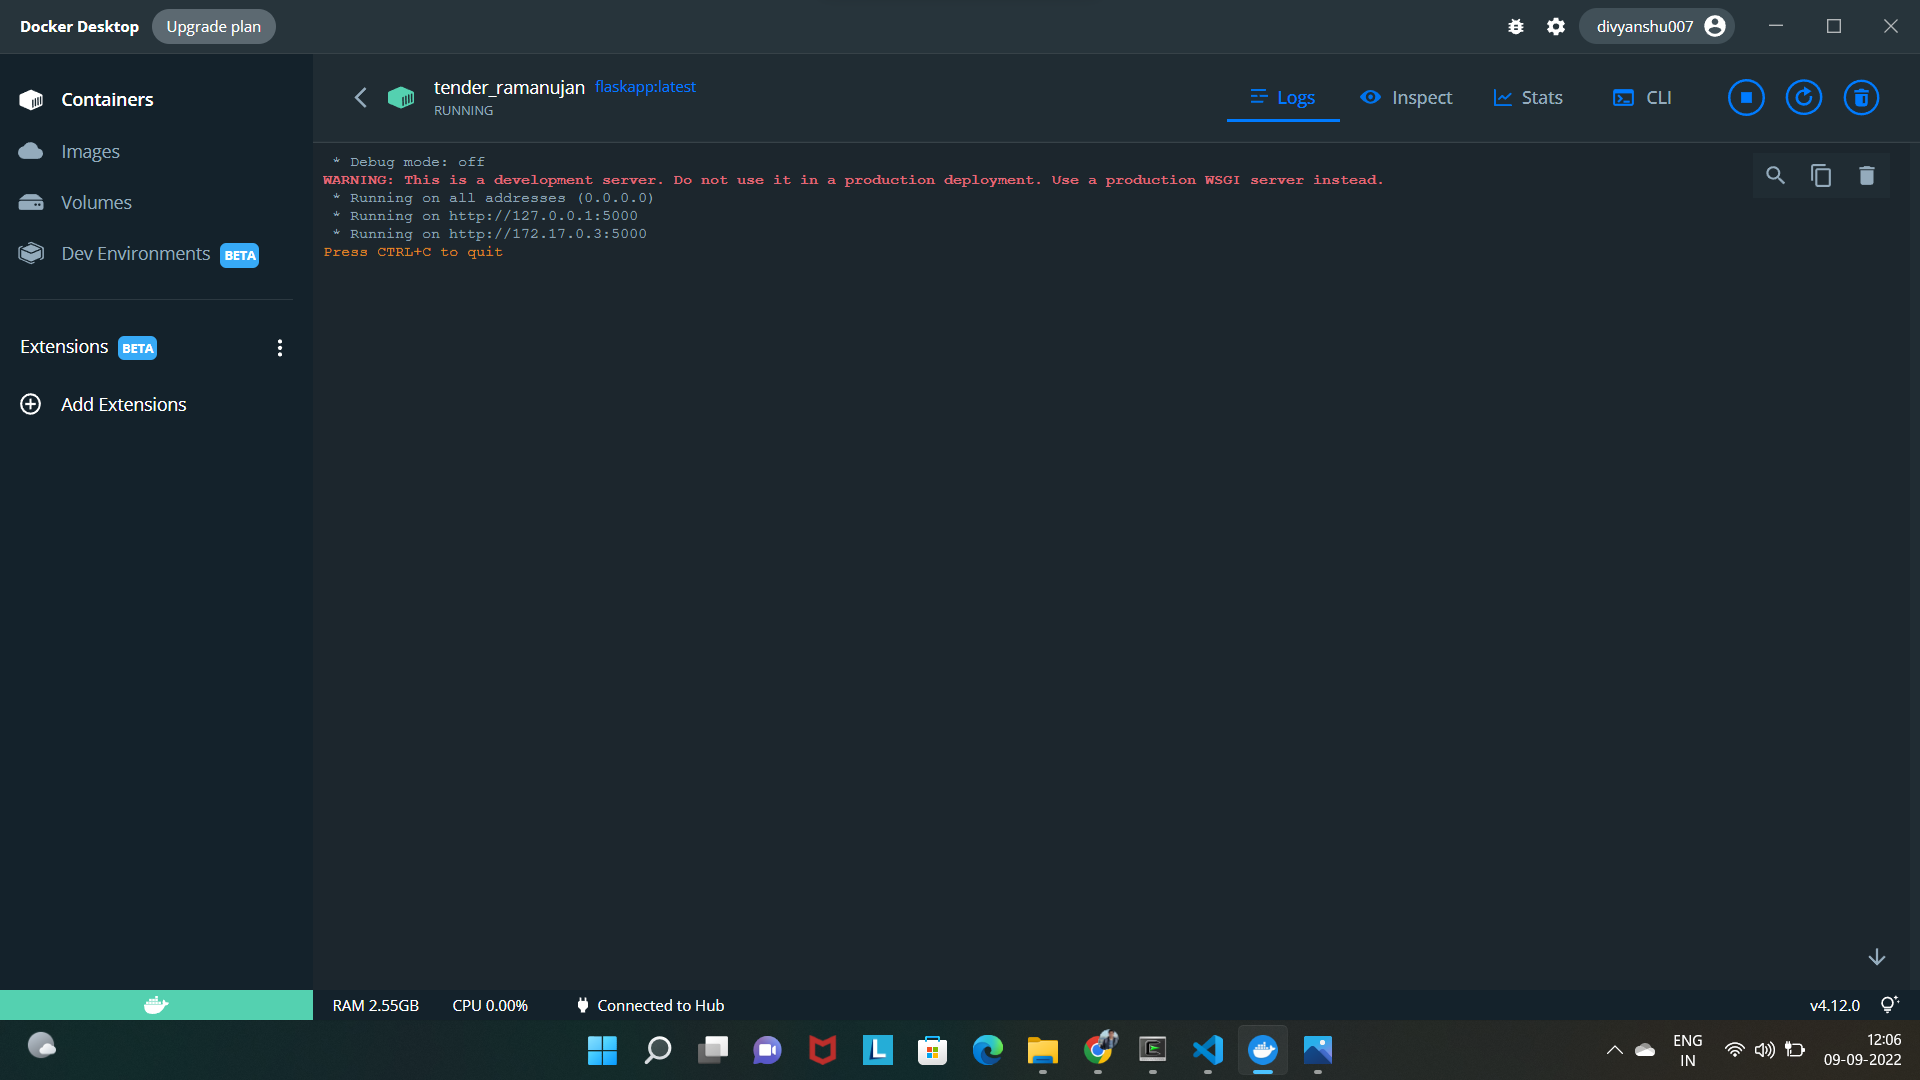Open the Stats tab
The width and height of the screenshot is (1920, 1080).
(1527, 97)
